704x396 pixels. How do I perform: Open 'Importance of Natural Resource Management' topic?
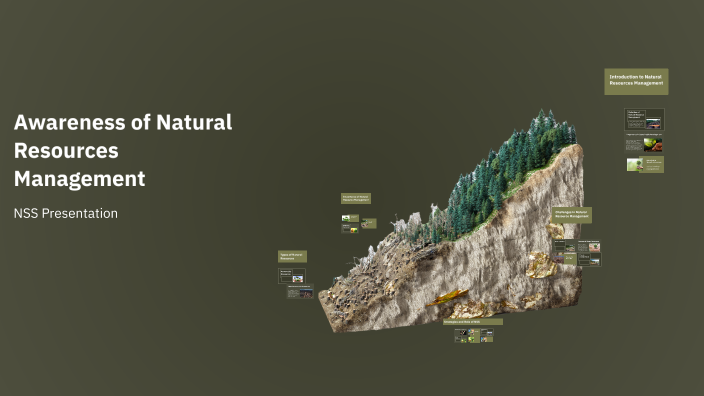[x=356, y=198]
